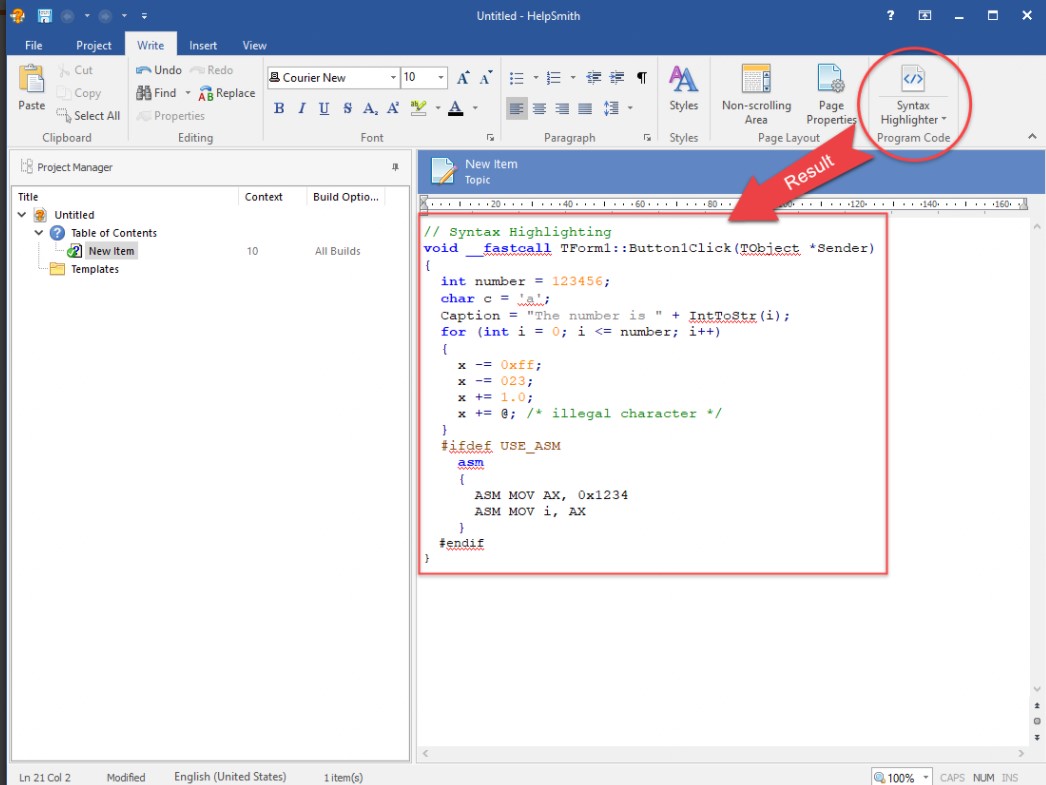
Task: Open the font color dropdown arrow
Action: coord(475,109)
